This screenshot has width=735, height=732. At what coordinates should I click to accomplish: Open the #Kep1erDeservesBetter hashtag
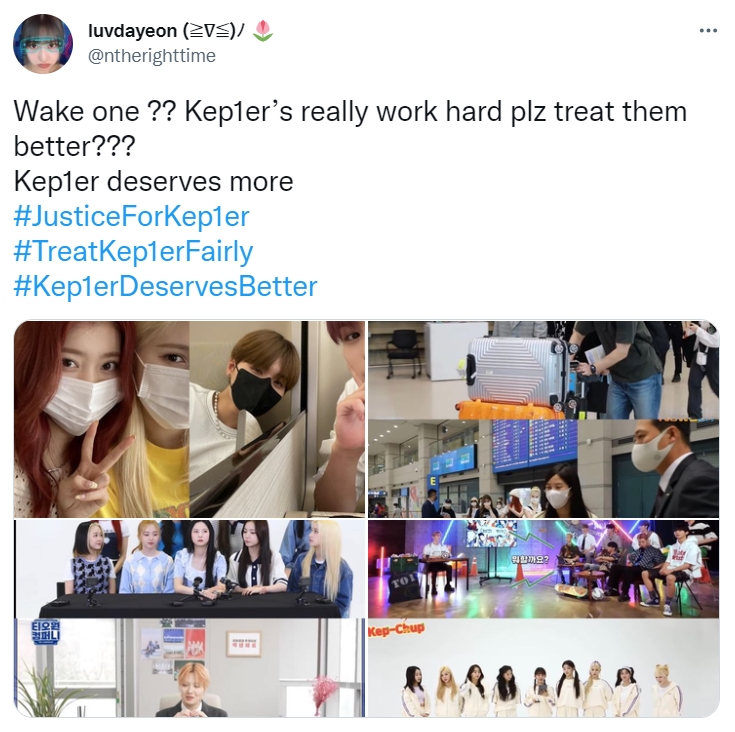[165, 286]
